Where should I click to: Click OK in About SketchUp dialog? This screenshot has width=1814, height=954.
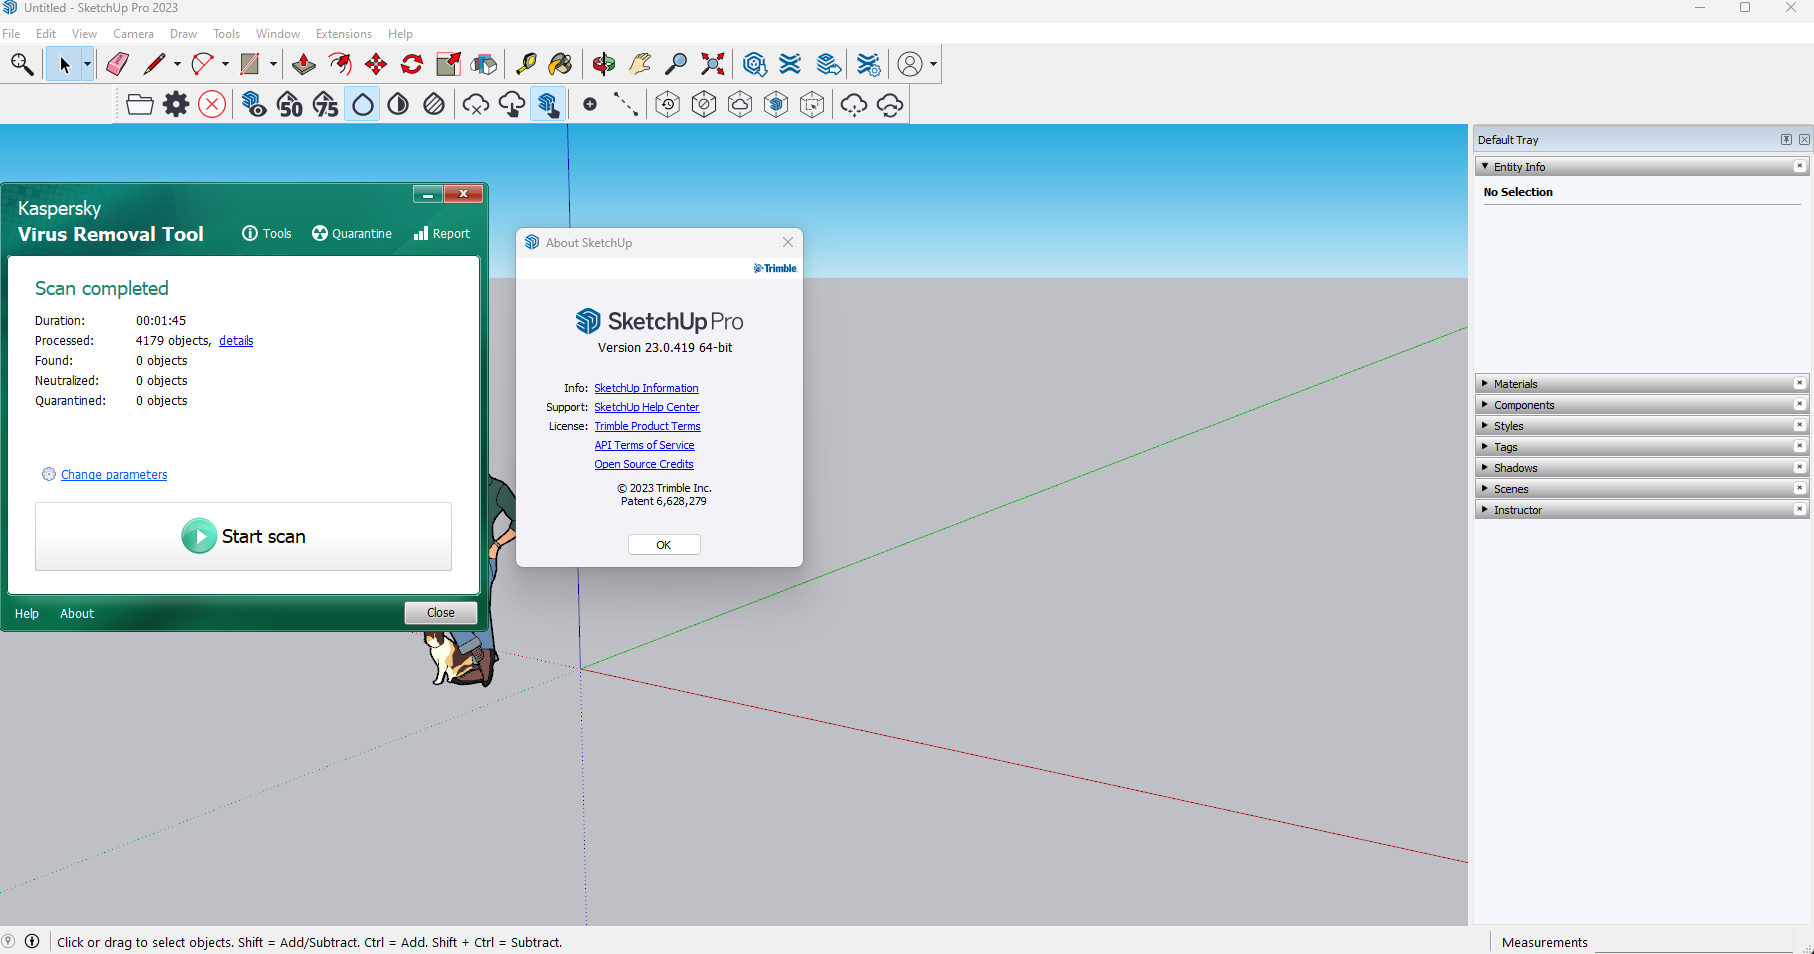tap(664, 545)
